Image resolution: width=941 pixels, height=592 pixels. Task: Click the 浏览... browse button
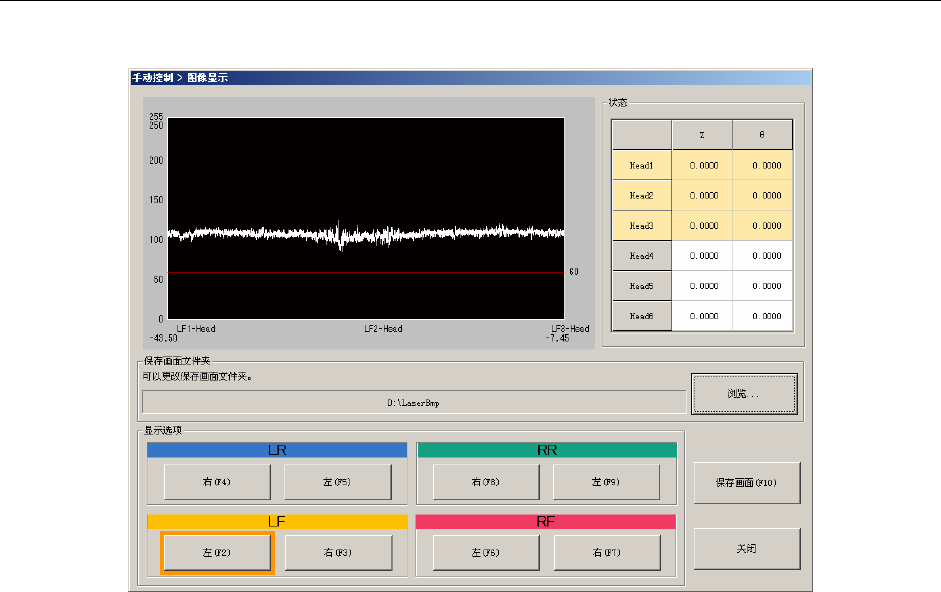[743, 394]
